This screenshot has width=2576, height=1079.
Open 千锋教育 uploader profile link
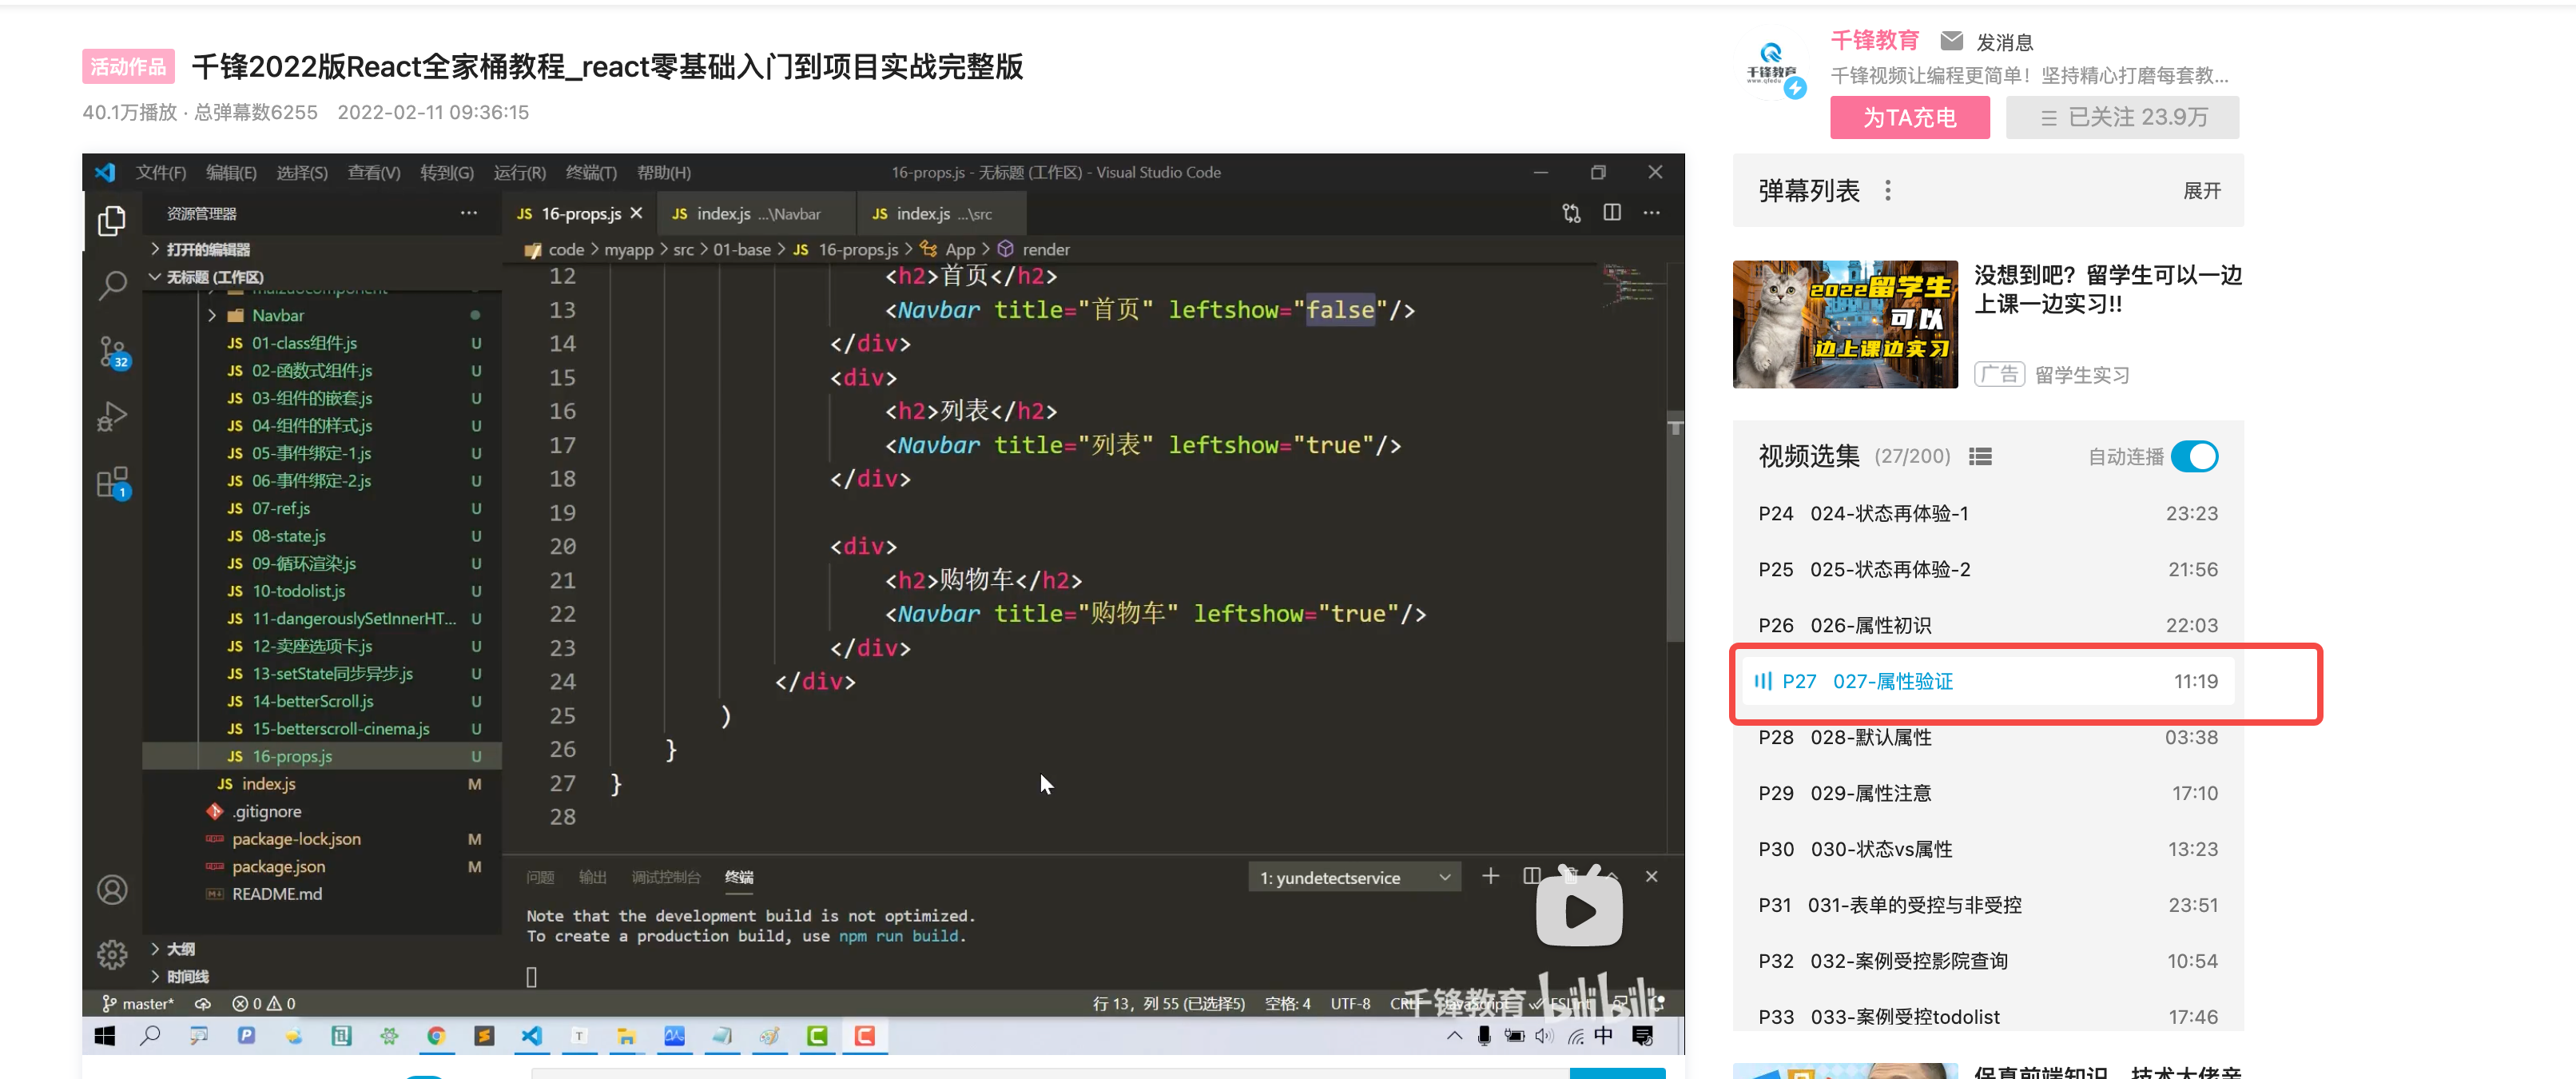click(x=1874, y=40)
